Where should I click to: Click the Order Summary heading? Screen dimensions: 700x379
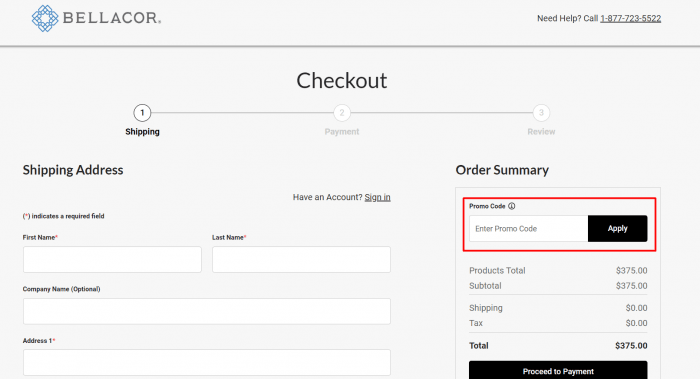pyautogui.click(x=502, y=170)
